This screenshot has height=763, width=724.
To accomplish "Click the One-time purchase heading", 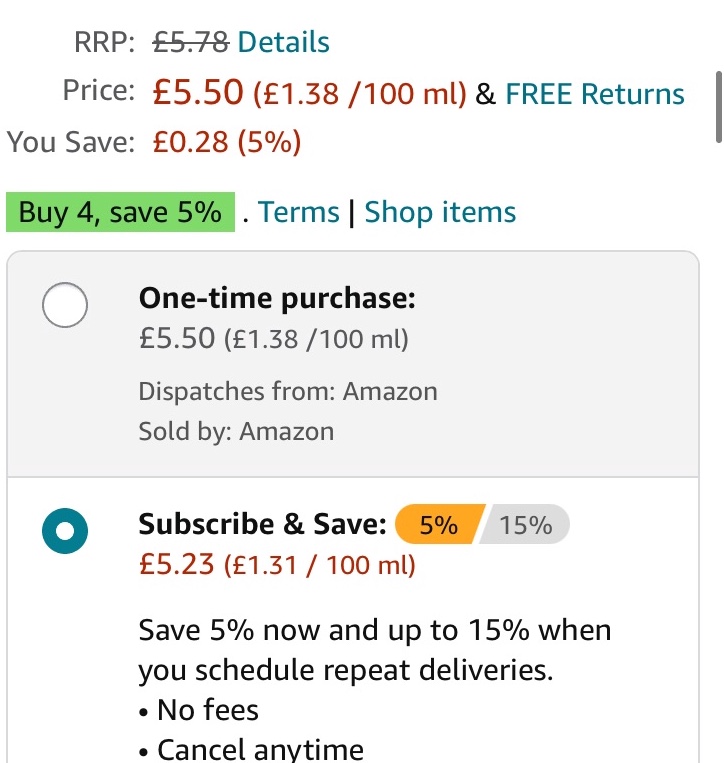I will click(277, 298).
